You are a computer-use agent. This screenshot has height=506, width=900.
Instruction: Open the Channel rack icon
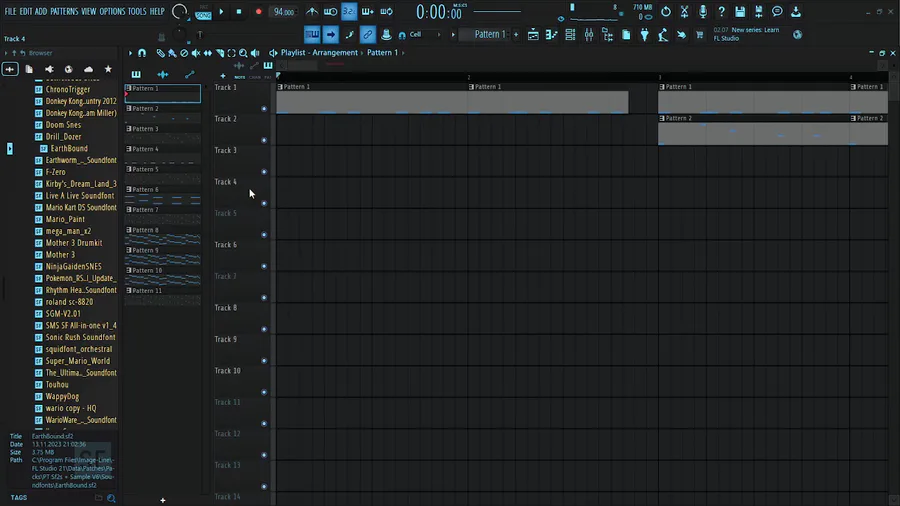pyautogui.click(x=570, y=35)
